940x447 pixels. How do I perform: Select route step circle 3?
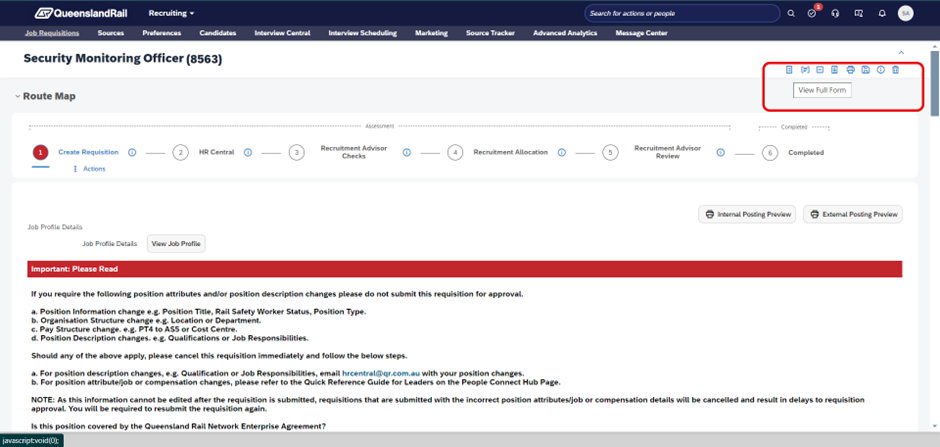(x=296, y=153)
